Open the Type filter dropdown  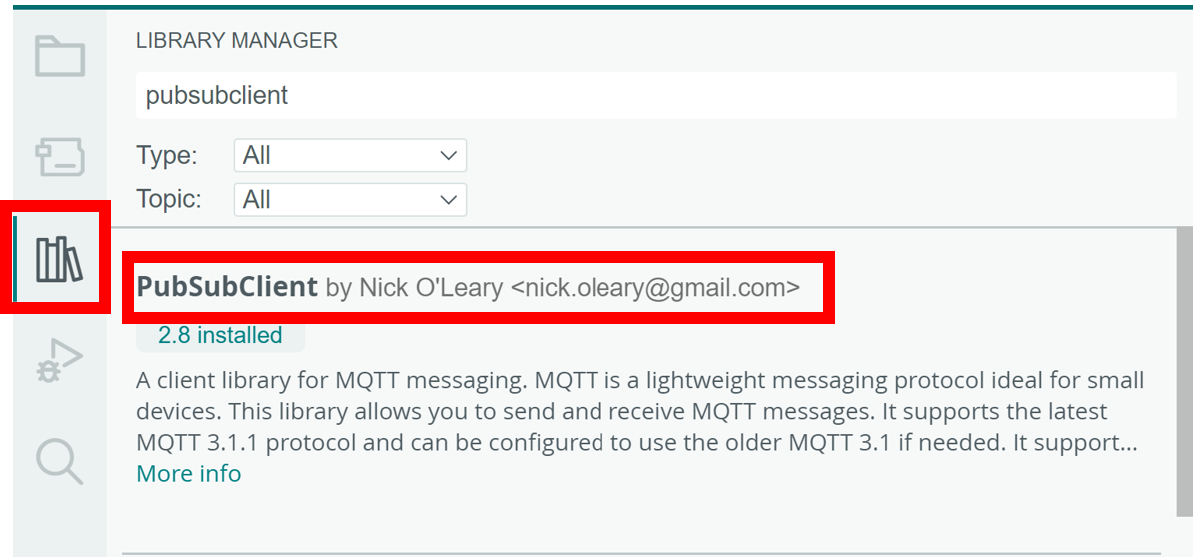[350, 156]
